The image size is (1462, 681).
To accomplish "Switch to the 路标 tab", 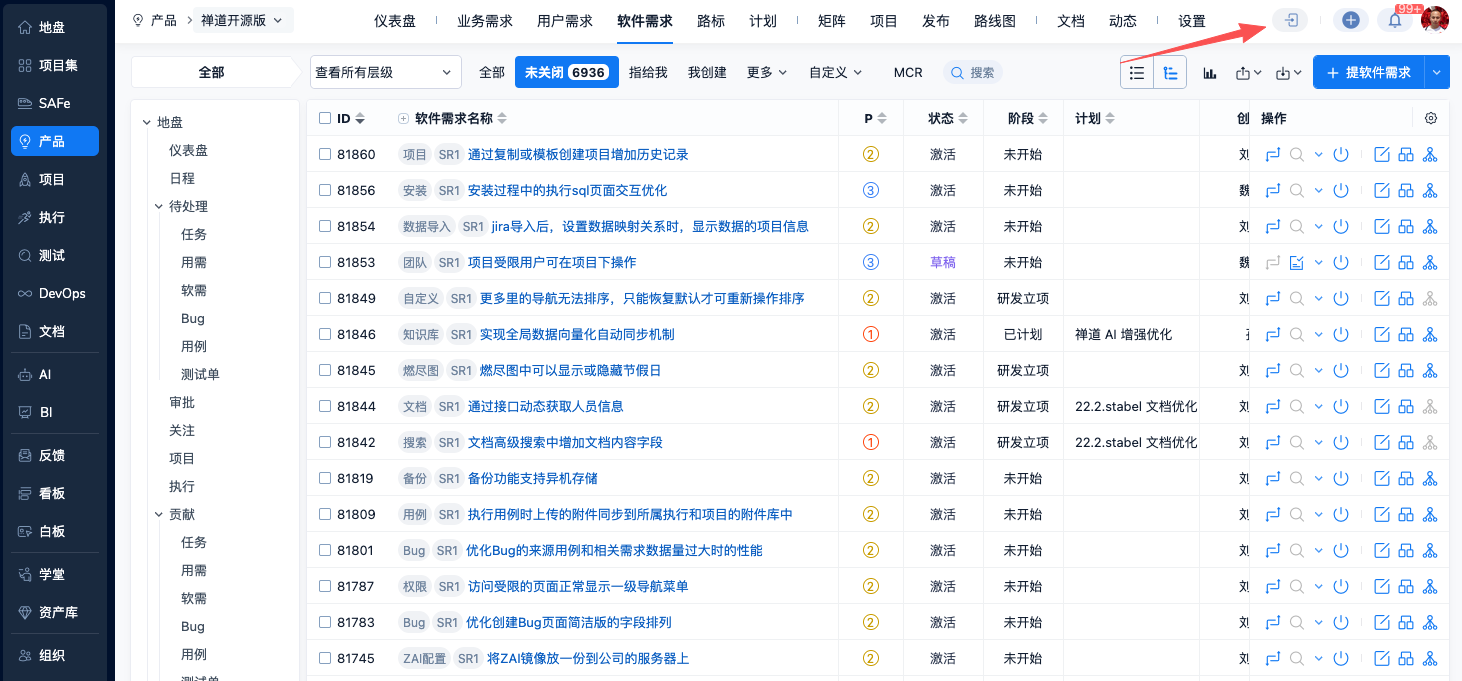I will [x=711, y=21].
